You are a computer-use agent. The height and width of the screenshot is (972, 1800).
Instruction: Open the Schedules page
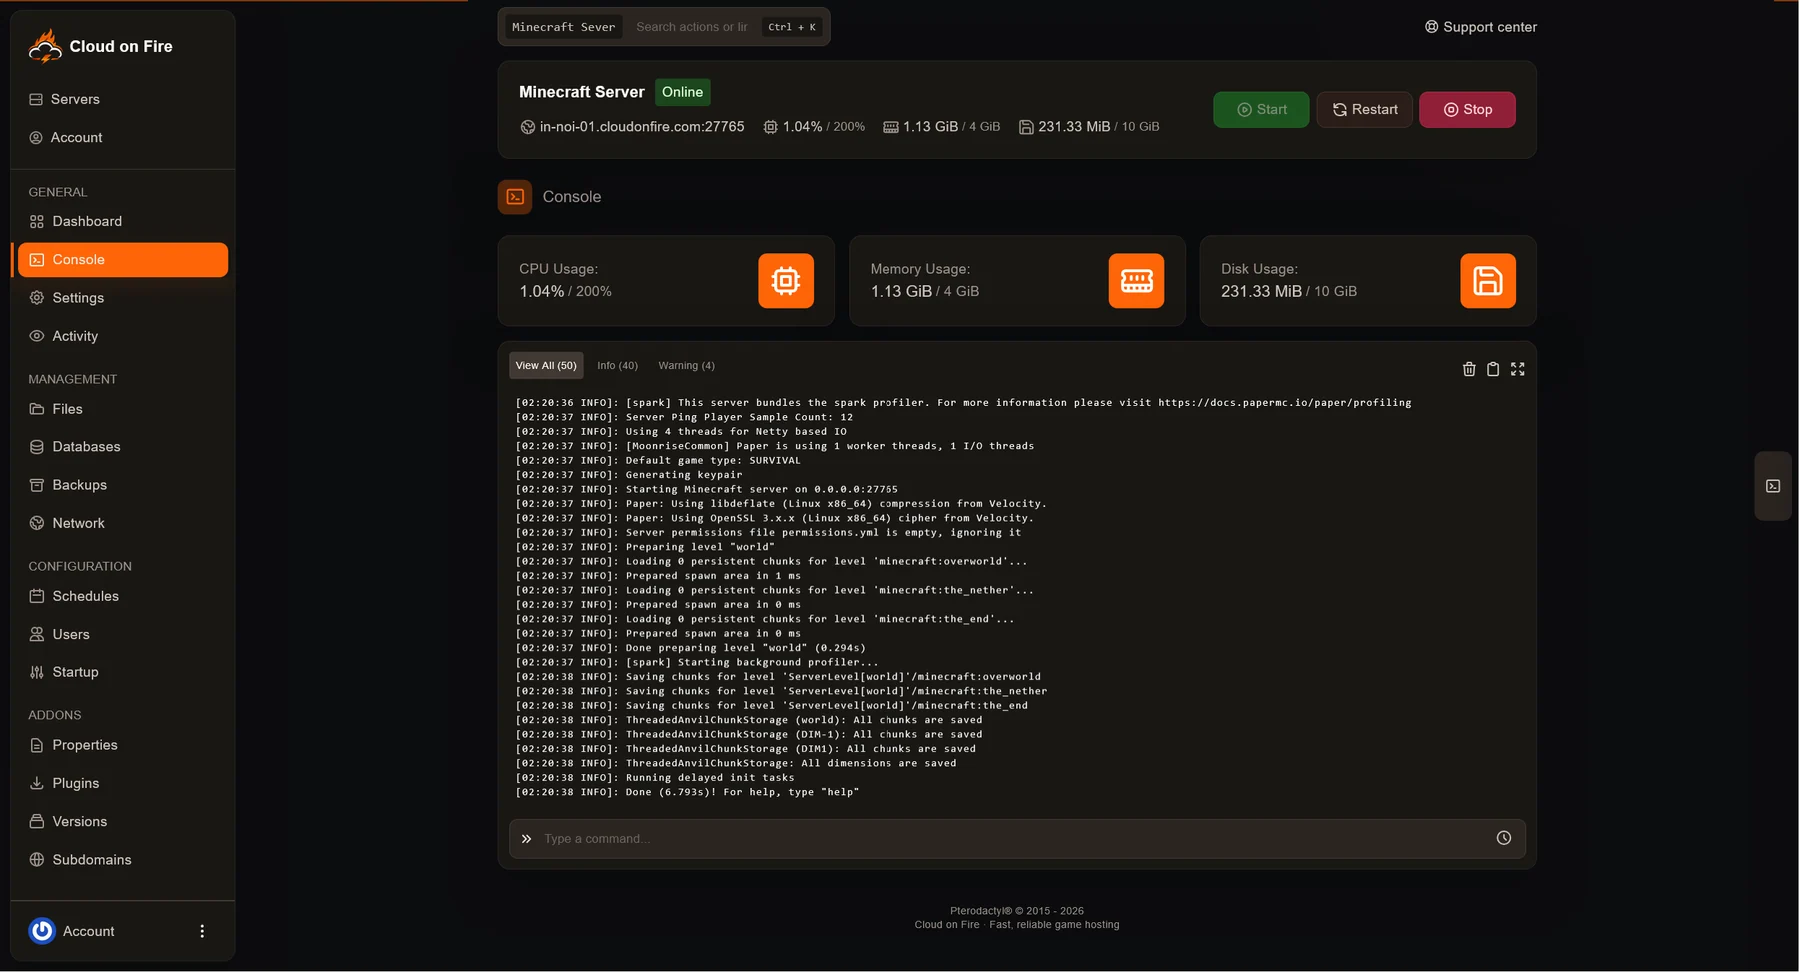point(123,596)
